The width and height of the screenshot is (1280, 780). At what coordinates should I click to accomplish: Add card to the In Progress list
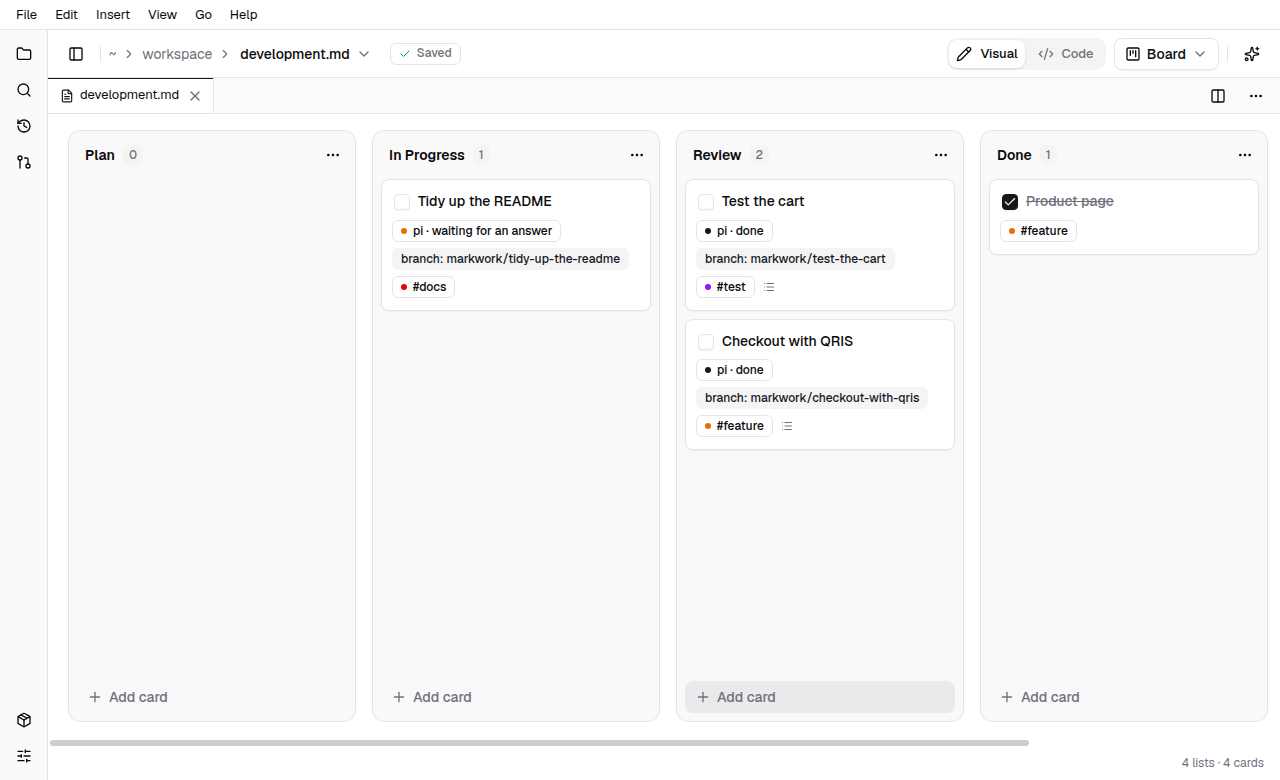516,697
